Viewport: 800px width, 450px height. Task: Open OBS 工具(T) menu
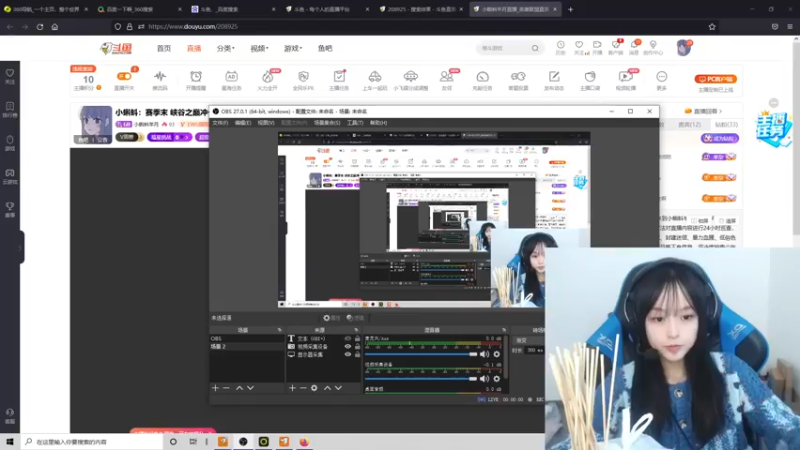pyautogui.click(x=355, y=123)
